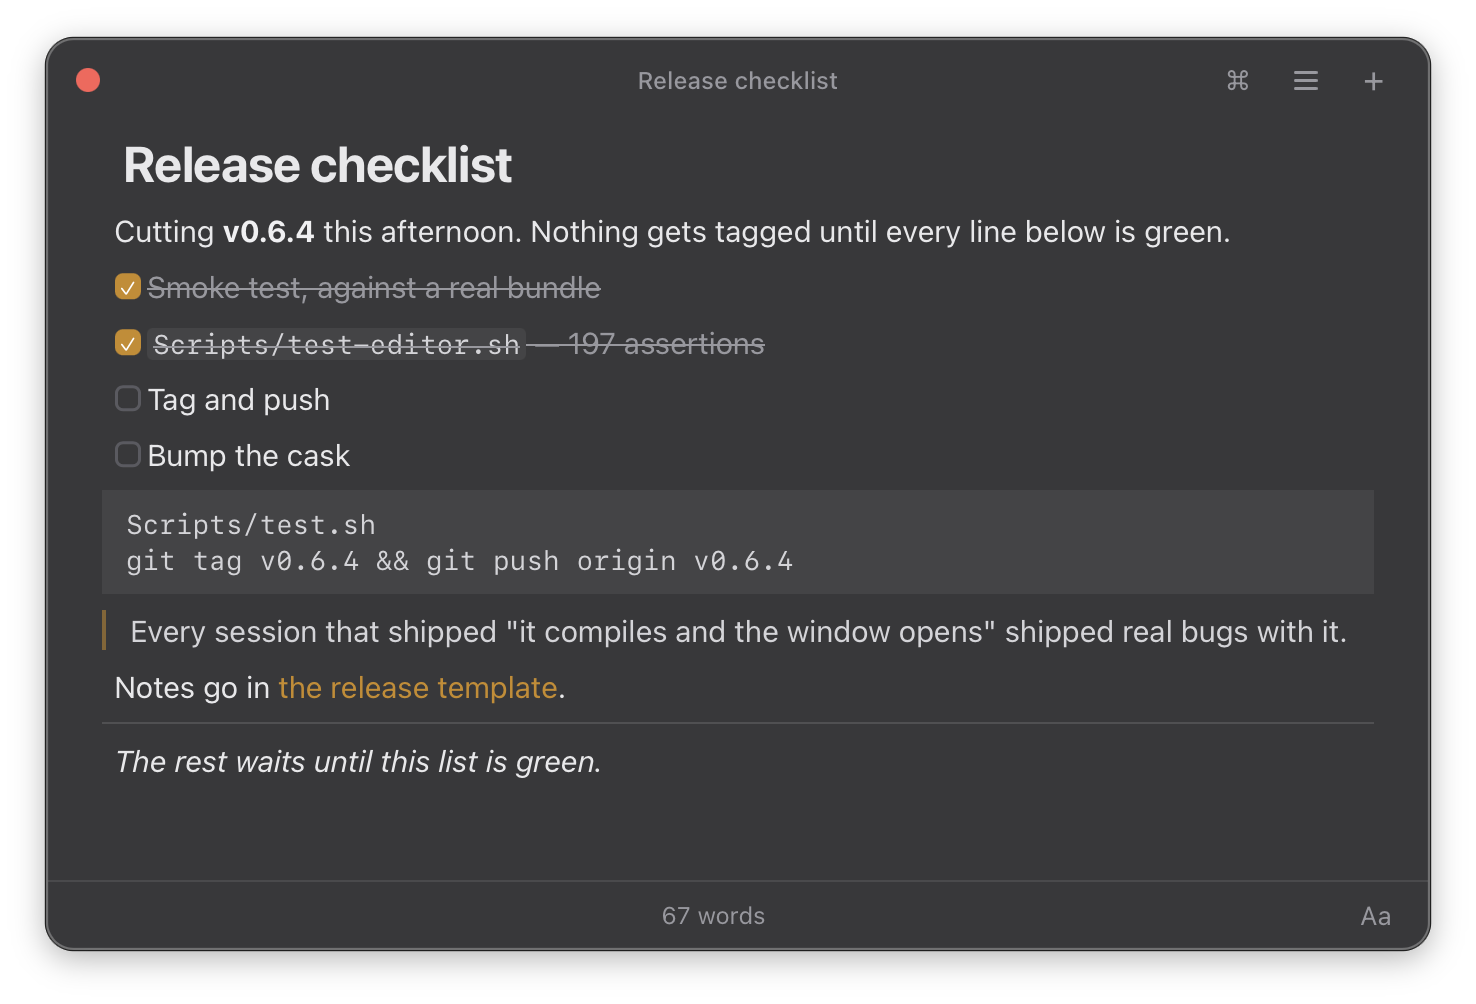The height and width of the screenshot is (1004, 1476).
Task: Click the inline code Scripts/test-editor.sh
Action: (x=336, y=344)
